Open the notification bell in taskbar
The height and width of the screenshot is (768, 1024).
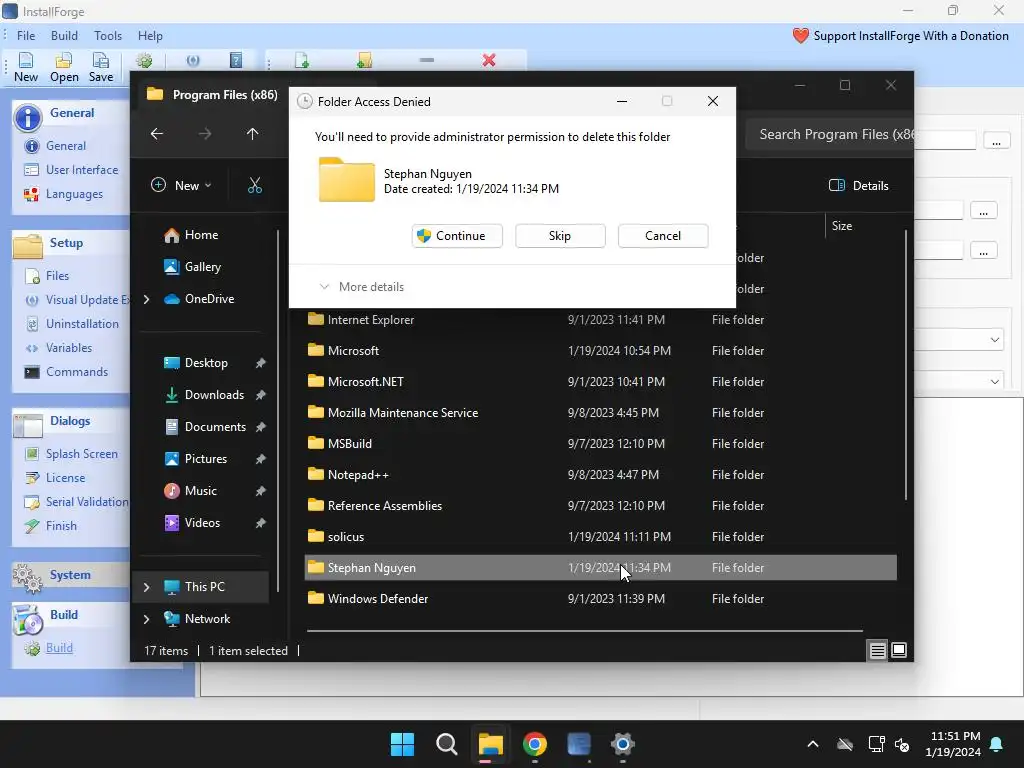click(997, 744)
